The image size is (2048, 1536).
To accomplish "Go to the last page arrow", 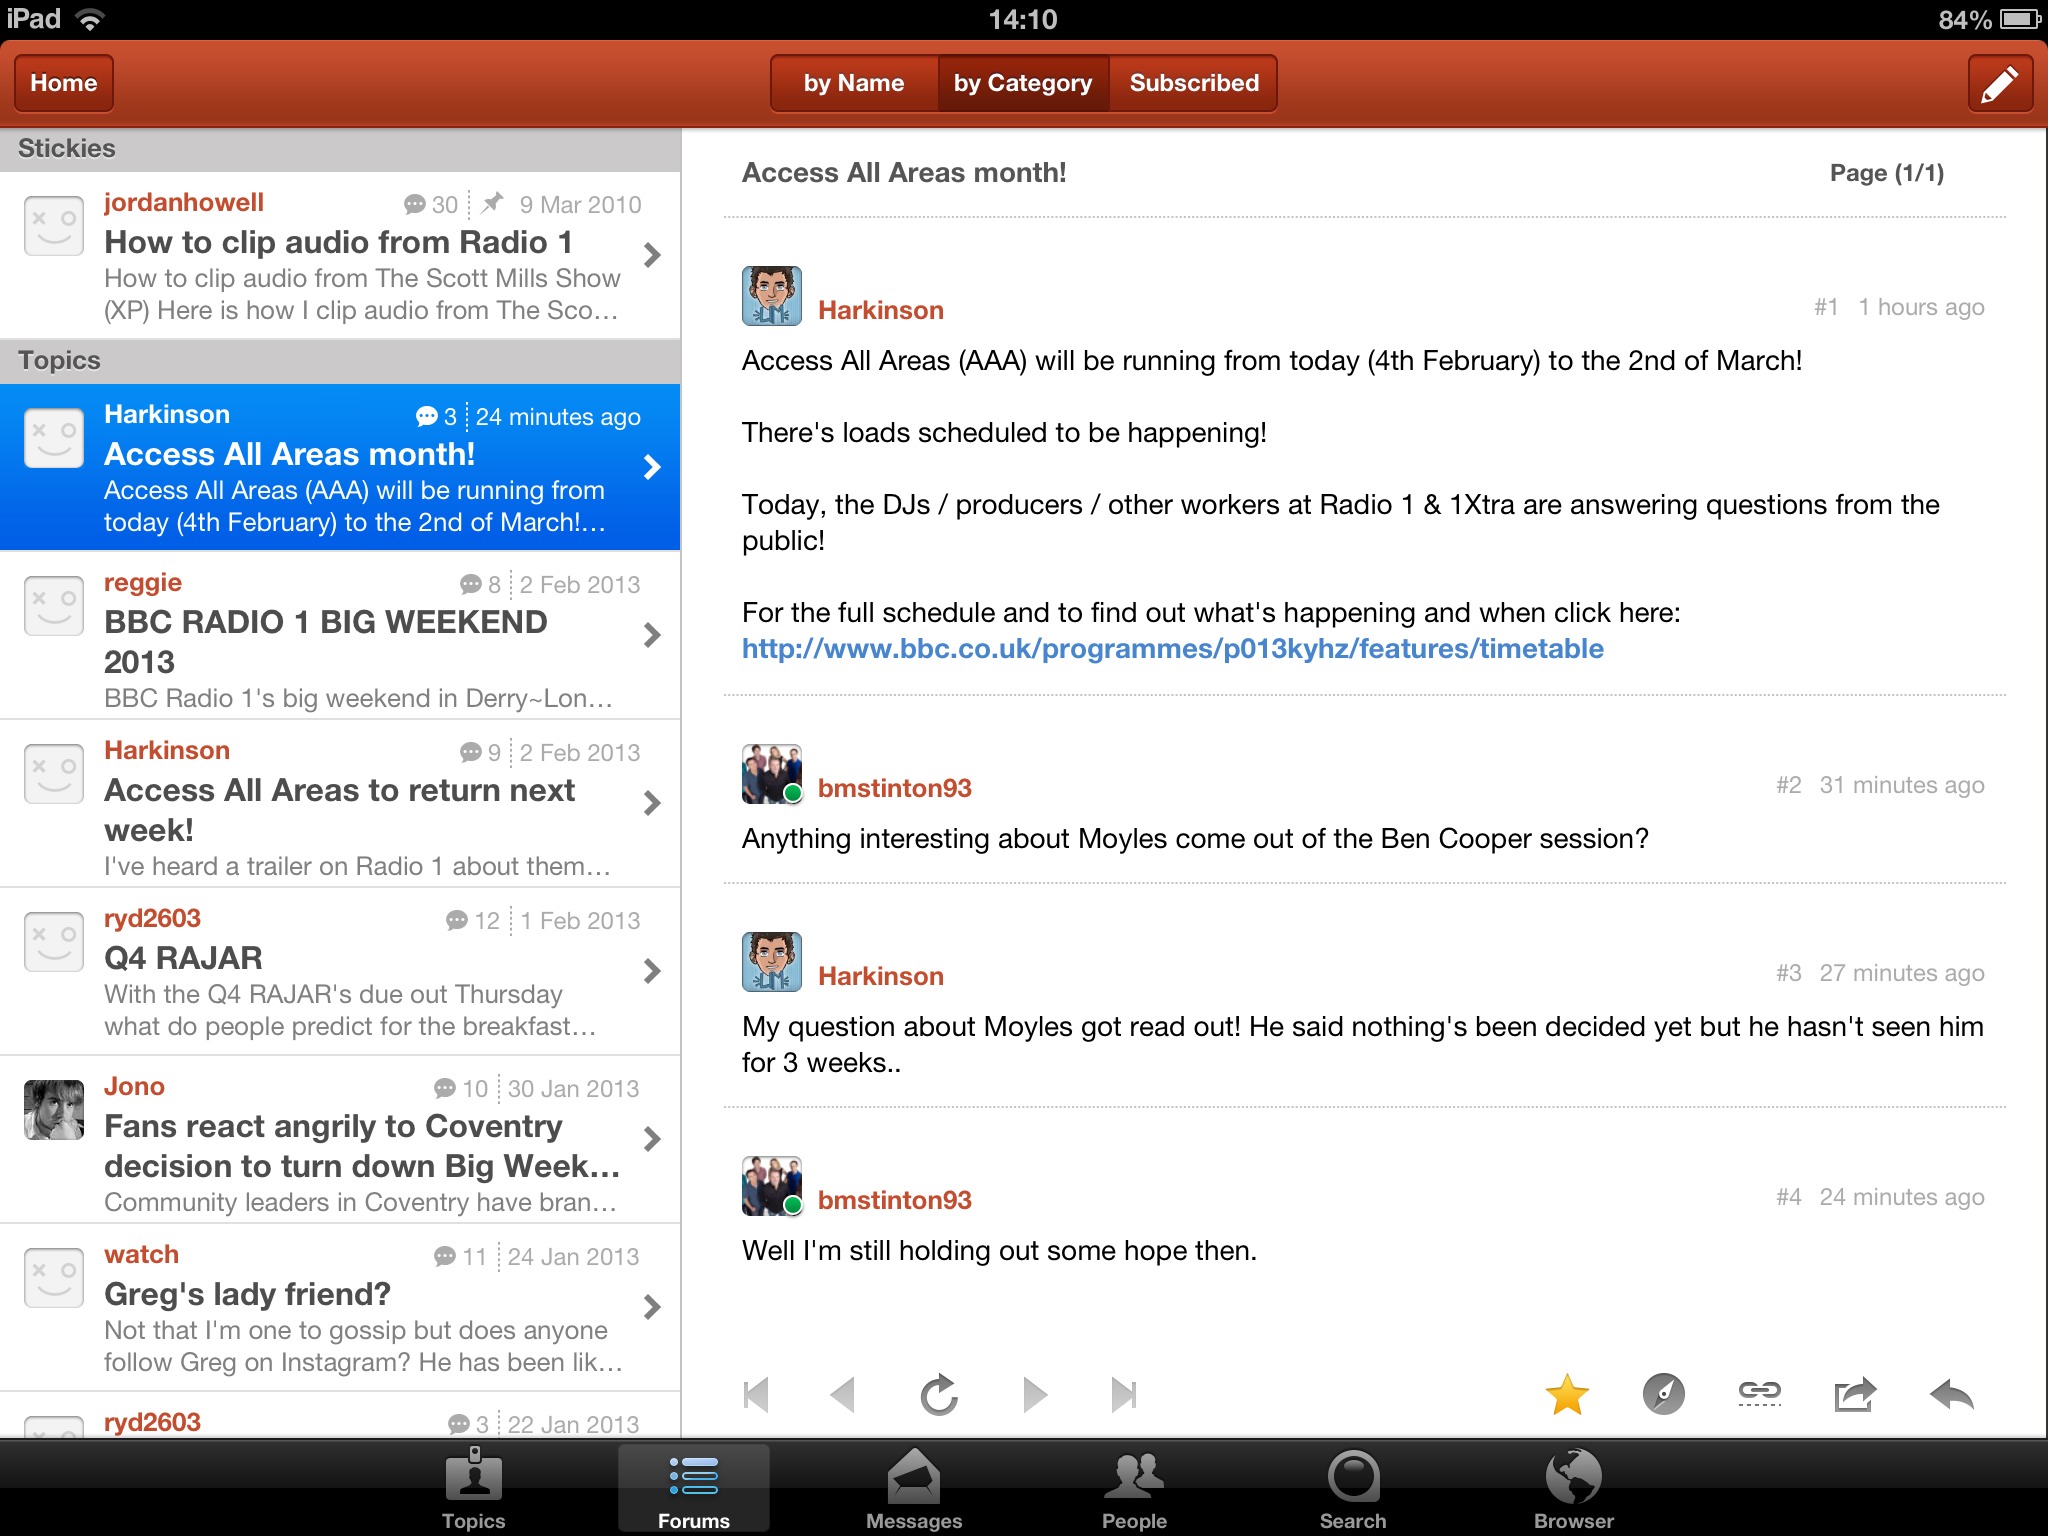I will pos(1124,1394).
